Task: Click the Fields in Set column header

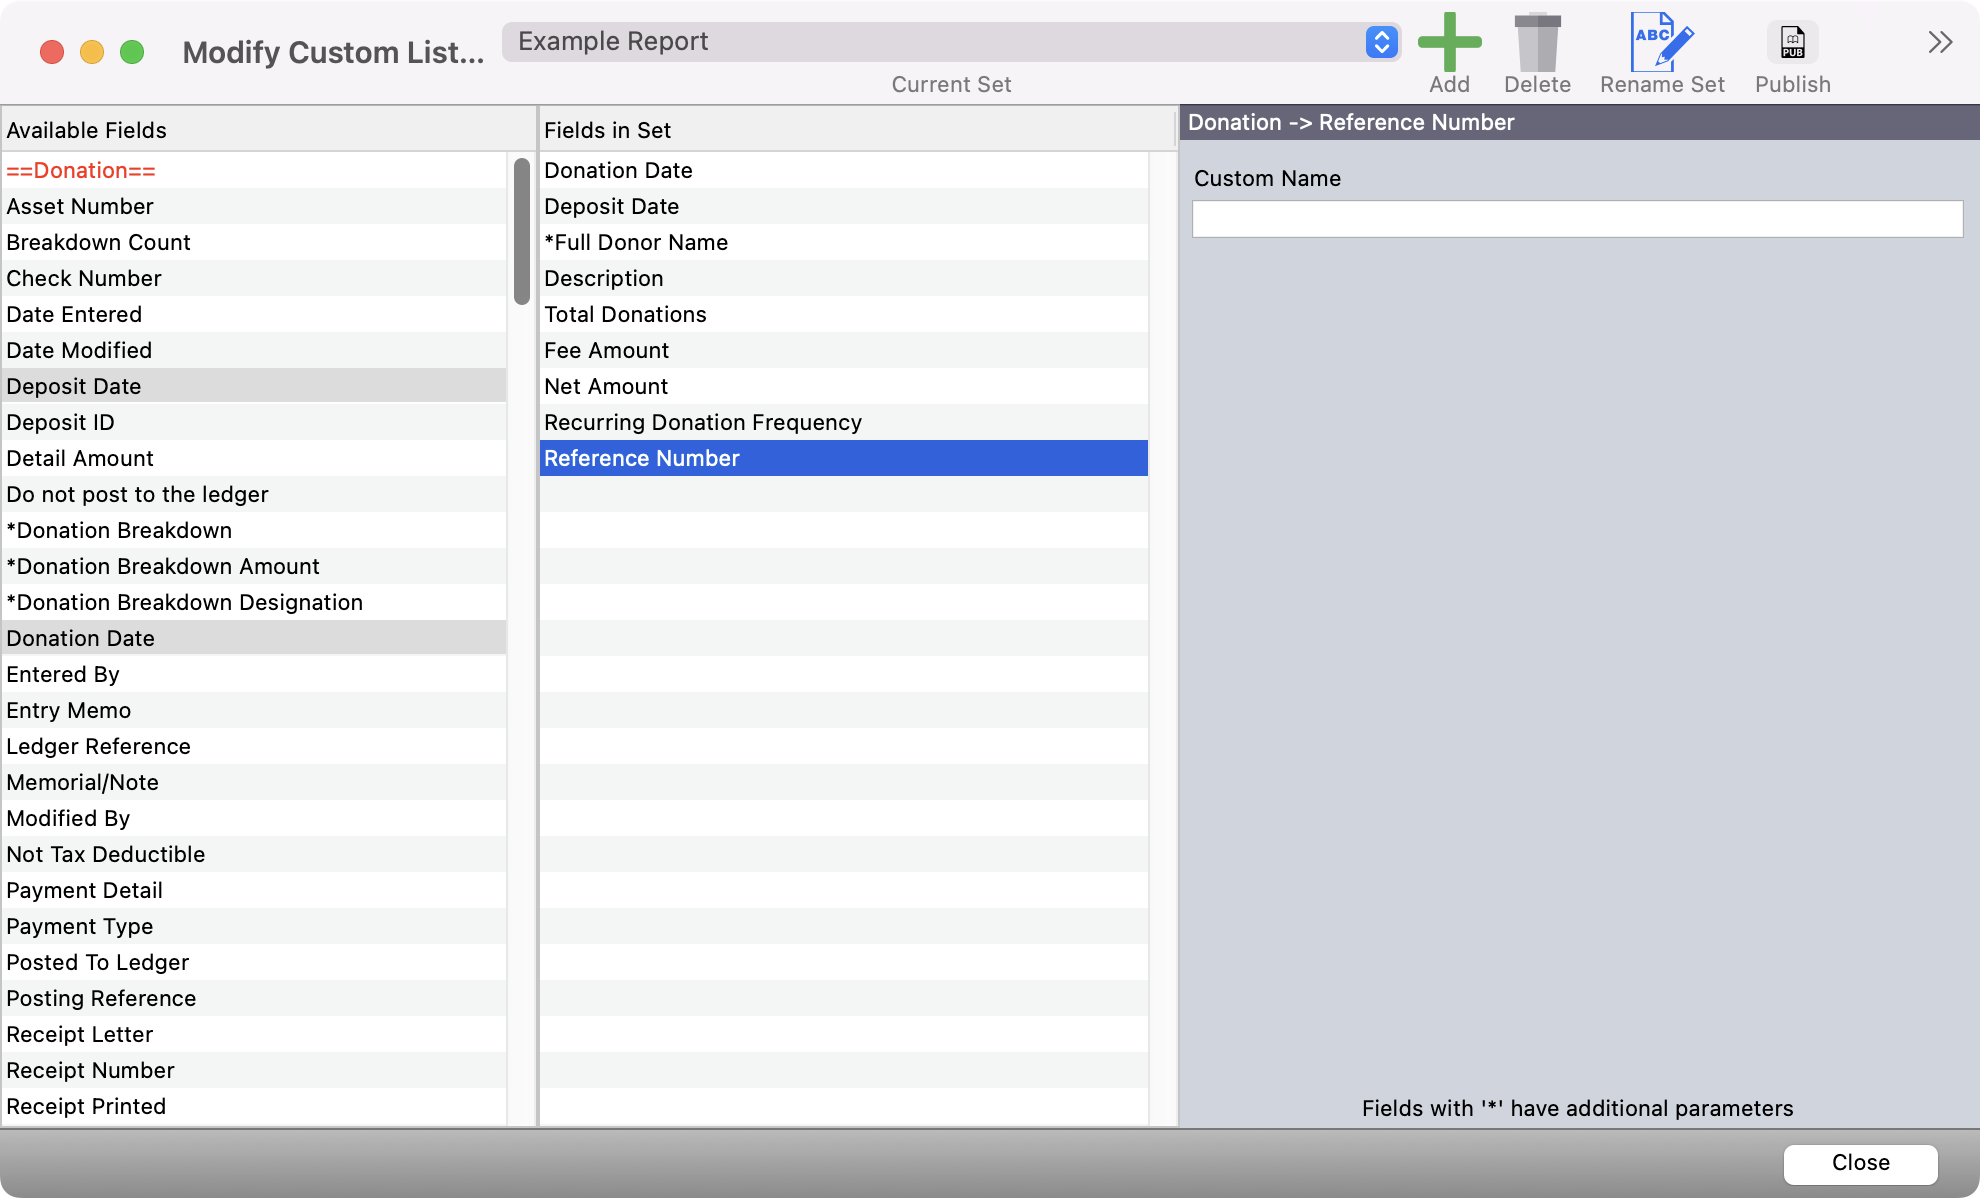Action: (x=607, y=130)
